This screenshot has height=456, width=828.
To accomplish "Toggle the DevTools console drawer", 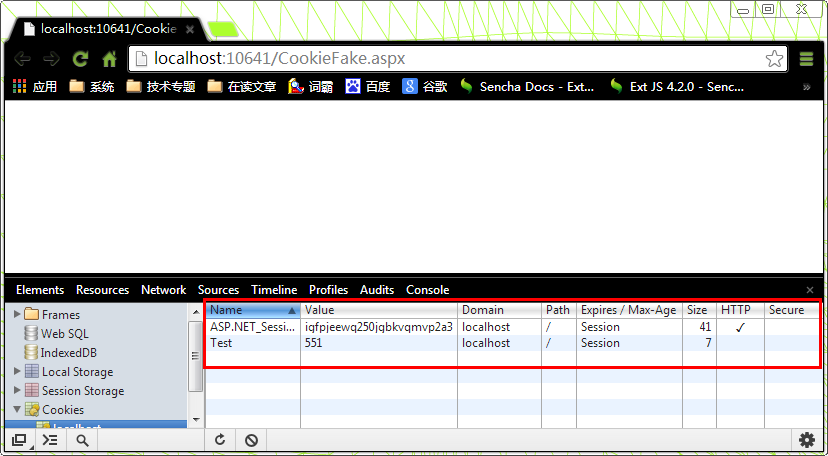I will 50,440.
